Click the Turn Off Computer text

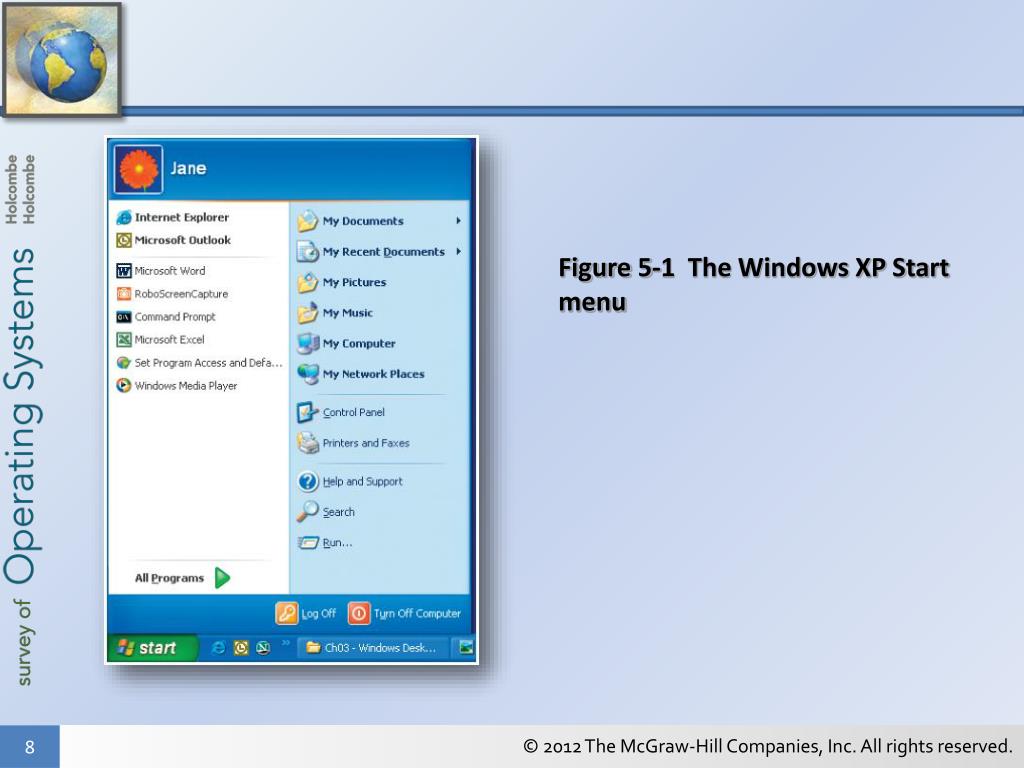417,614
